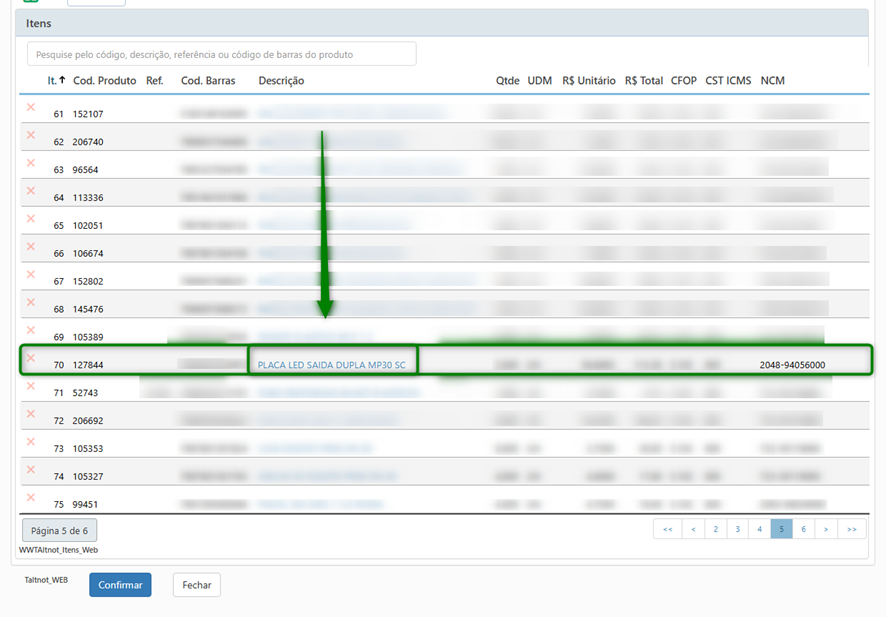
Task: Click the Confirmar button
Action: point(120,585)
